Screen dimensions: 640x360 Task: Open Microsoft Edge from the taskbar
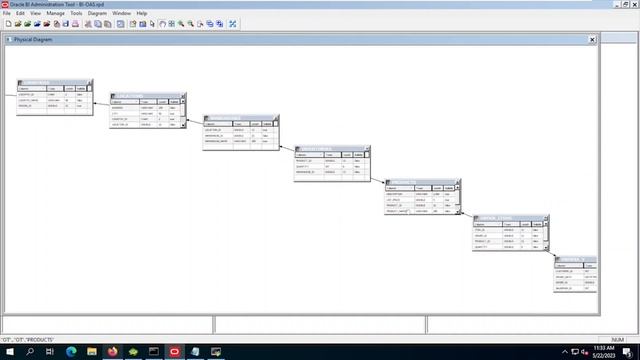71,351
